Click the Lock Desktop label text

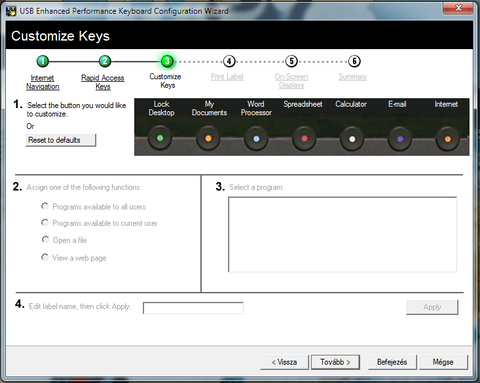pyautogui.click(x=162, y=108)
